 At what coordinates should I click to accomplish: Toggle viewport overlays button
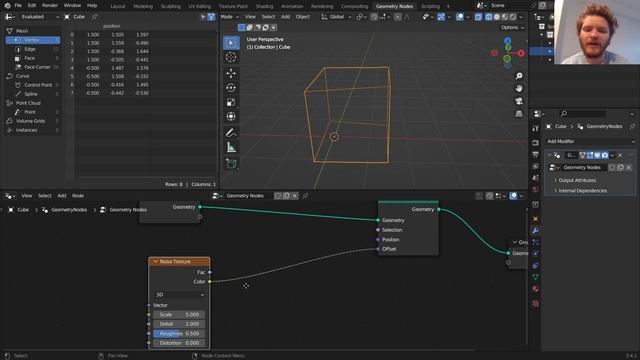[460, 17]
